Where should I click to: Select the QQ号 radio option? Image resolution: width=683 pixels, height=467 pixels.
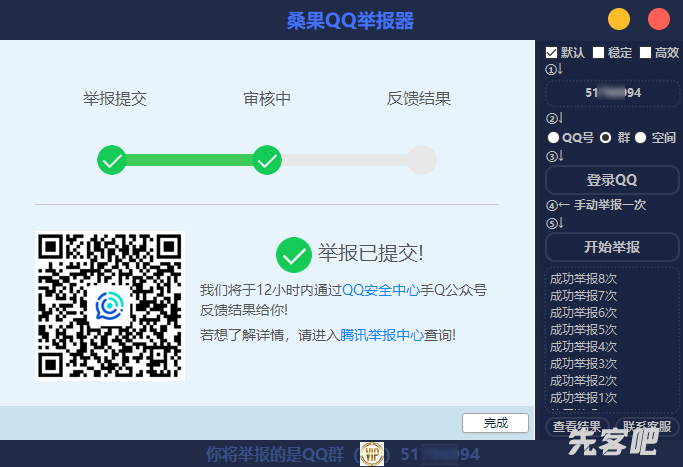pos(553,138)
